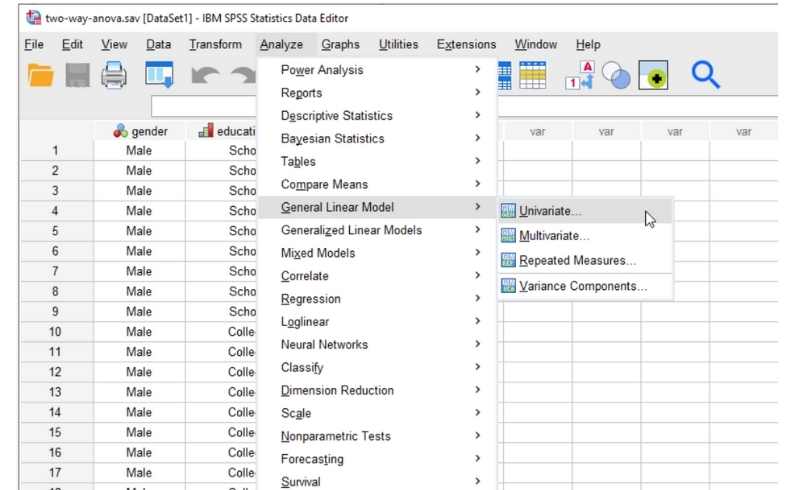Click the Customize Toolbar plus icon
The width and height of the screenshot is (799, 490).
tap(653, 75)
